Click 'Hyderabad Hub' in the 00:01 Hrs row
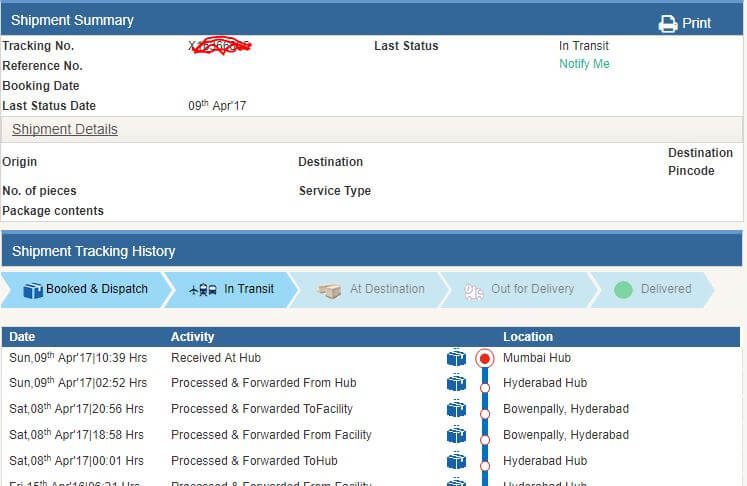 545,461
